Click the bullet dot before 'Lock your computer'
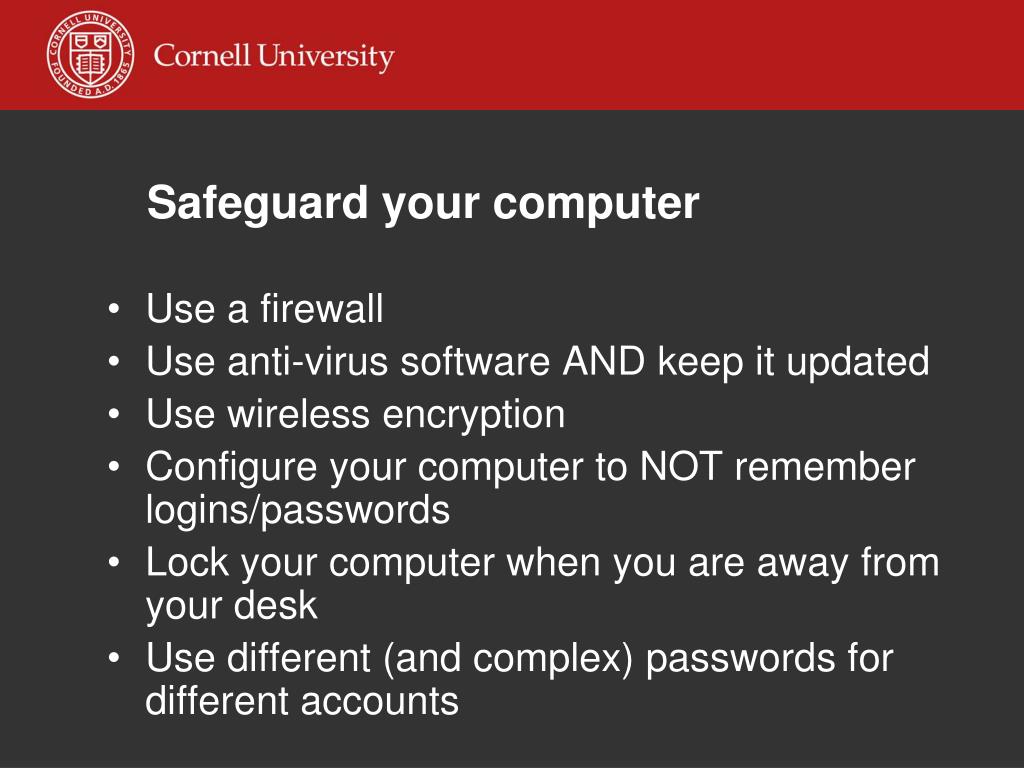 tap(114, 562)
